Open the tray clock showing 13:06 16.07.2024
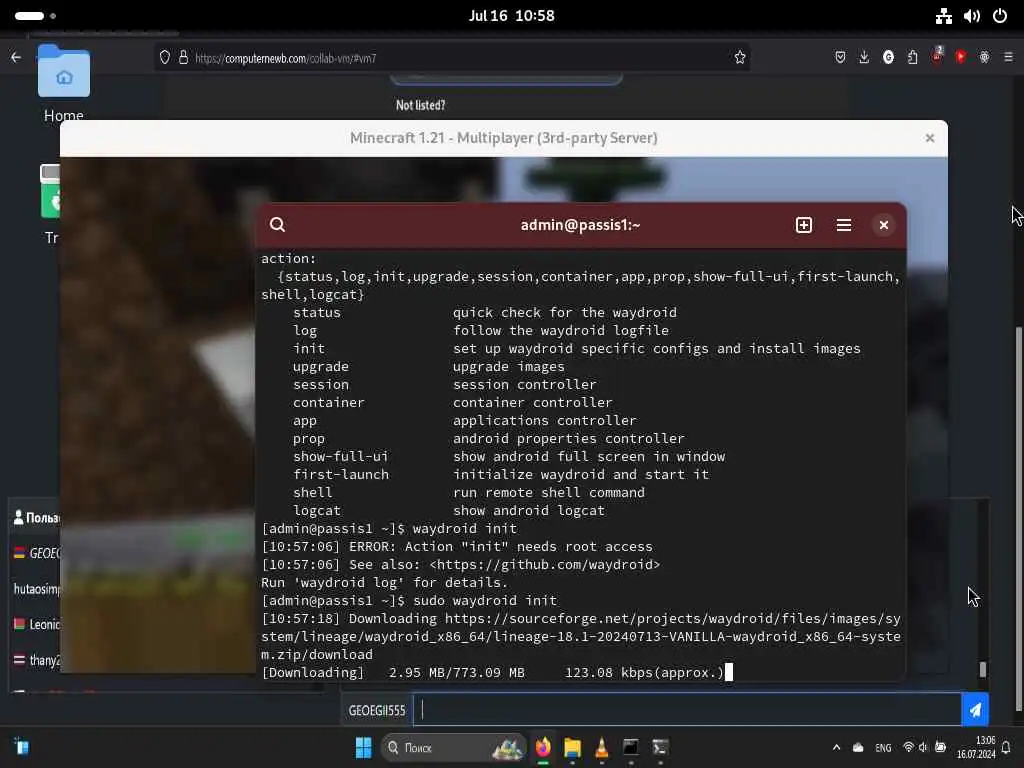The height and width of the screenshot is (768, 1024). tap(976, 747)
